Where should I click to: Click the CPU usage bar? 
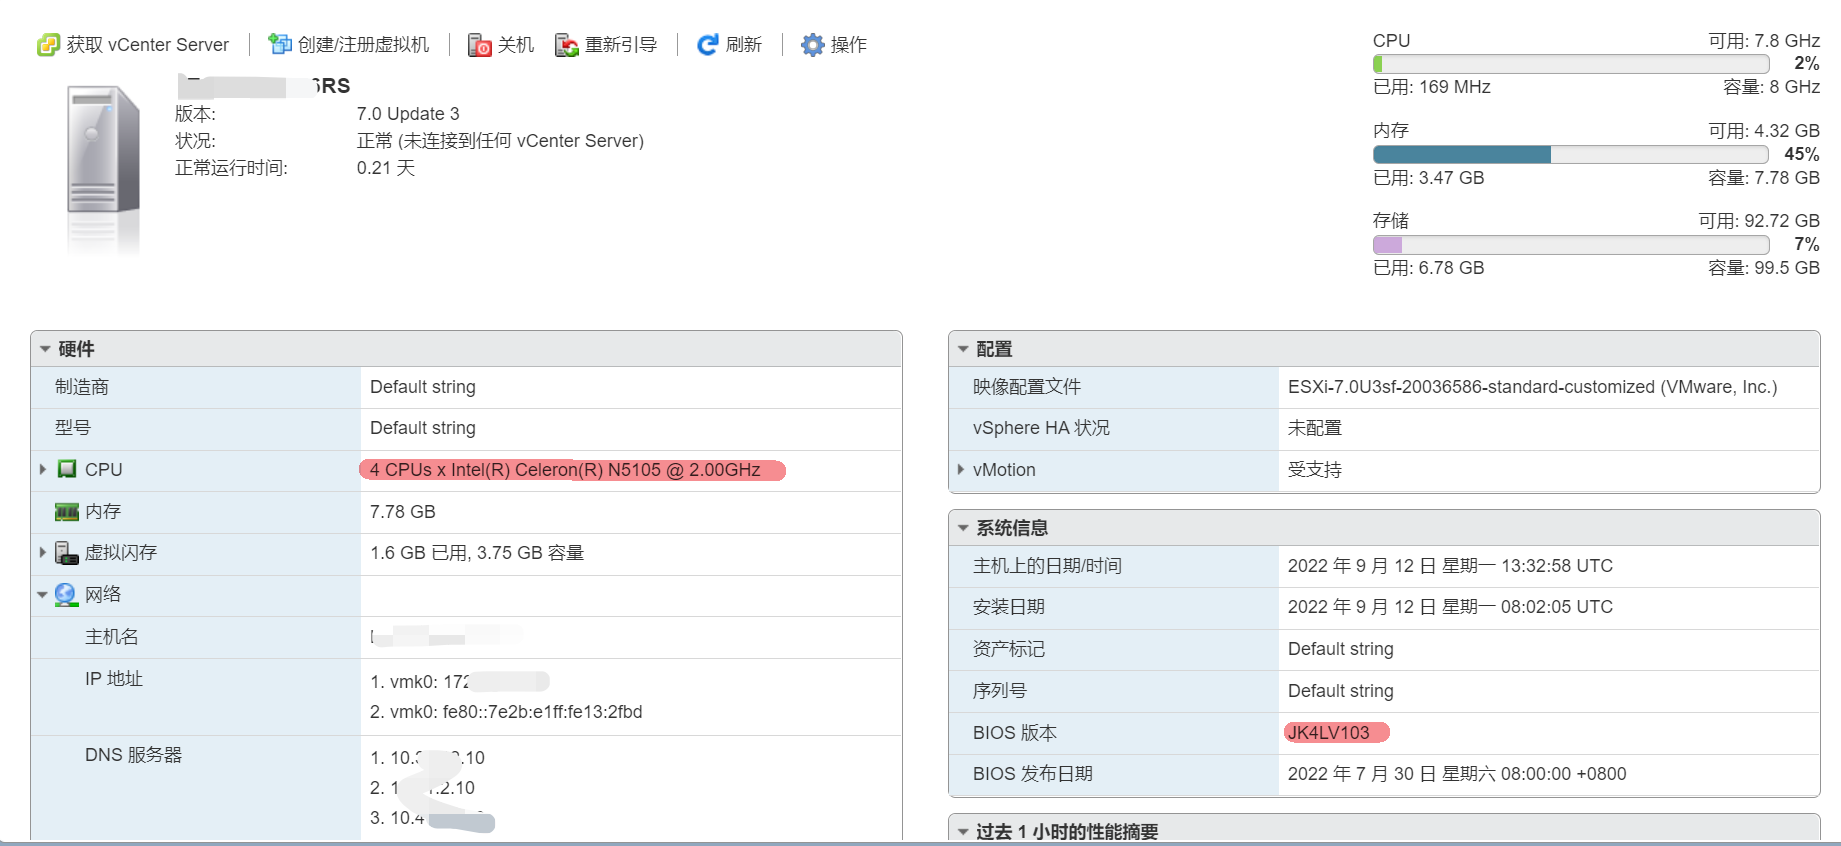1571,64
